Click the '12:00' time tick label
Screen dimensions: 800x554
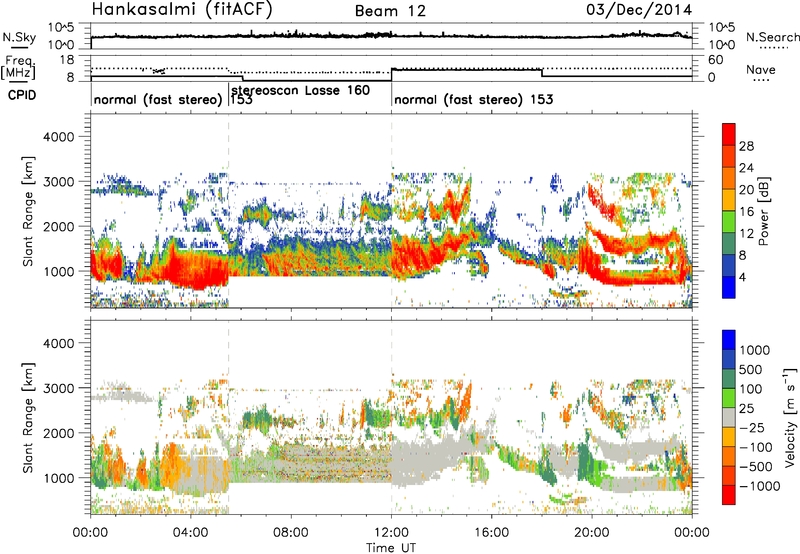391,533
